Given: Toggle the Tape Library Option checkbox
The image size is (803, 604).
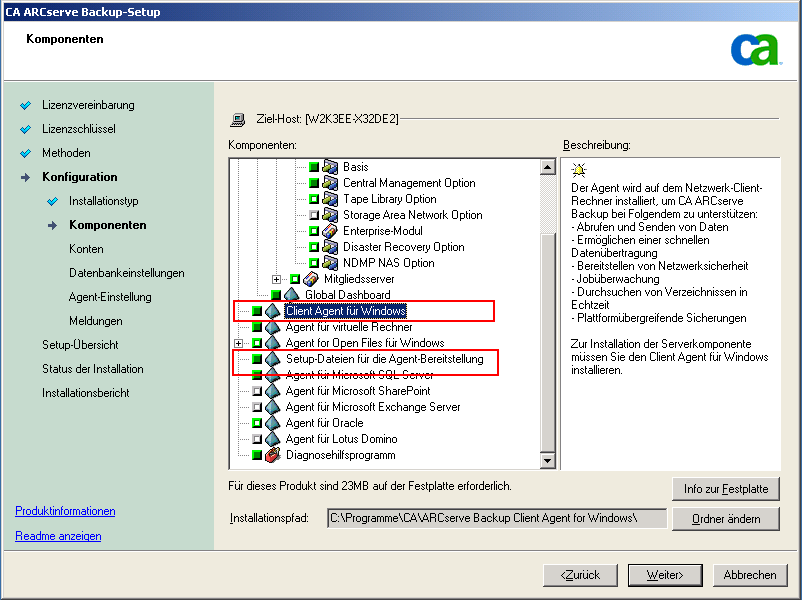Looking at the screenshot, I should 314,199.
